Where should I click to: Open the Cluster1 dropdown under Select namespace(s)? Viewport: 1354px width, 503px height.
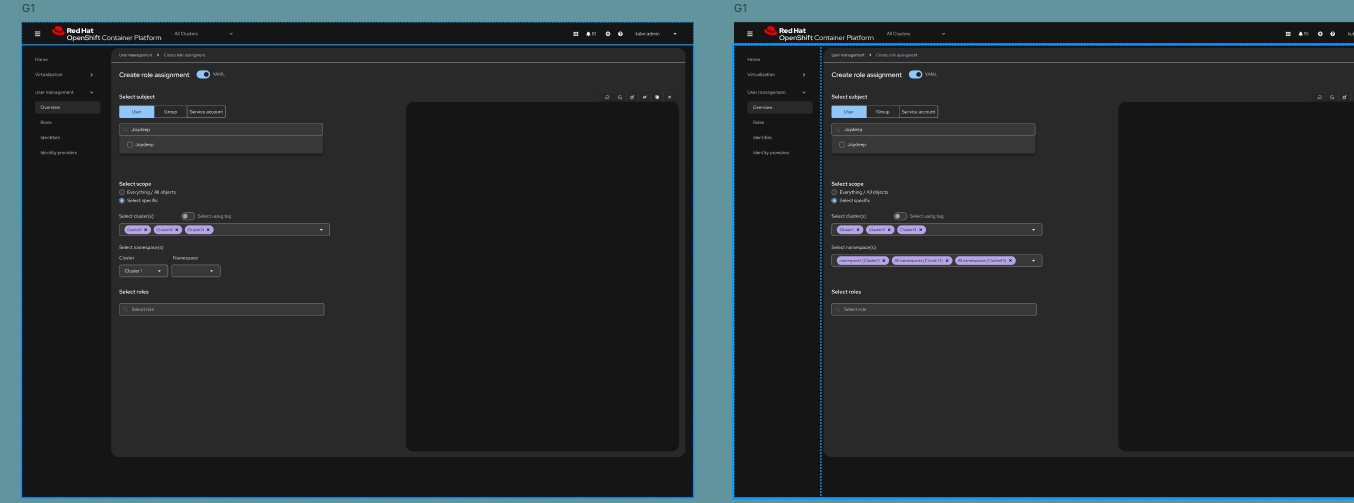[143, 271]
